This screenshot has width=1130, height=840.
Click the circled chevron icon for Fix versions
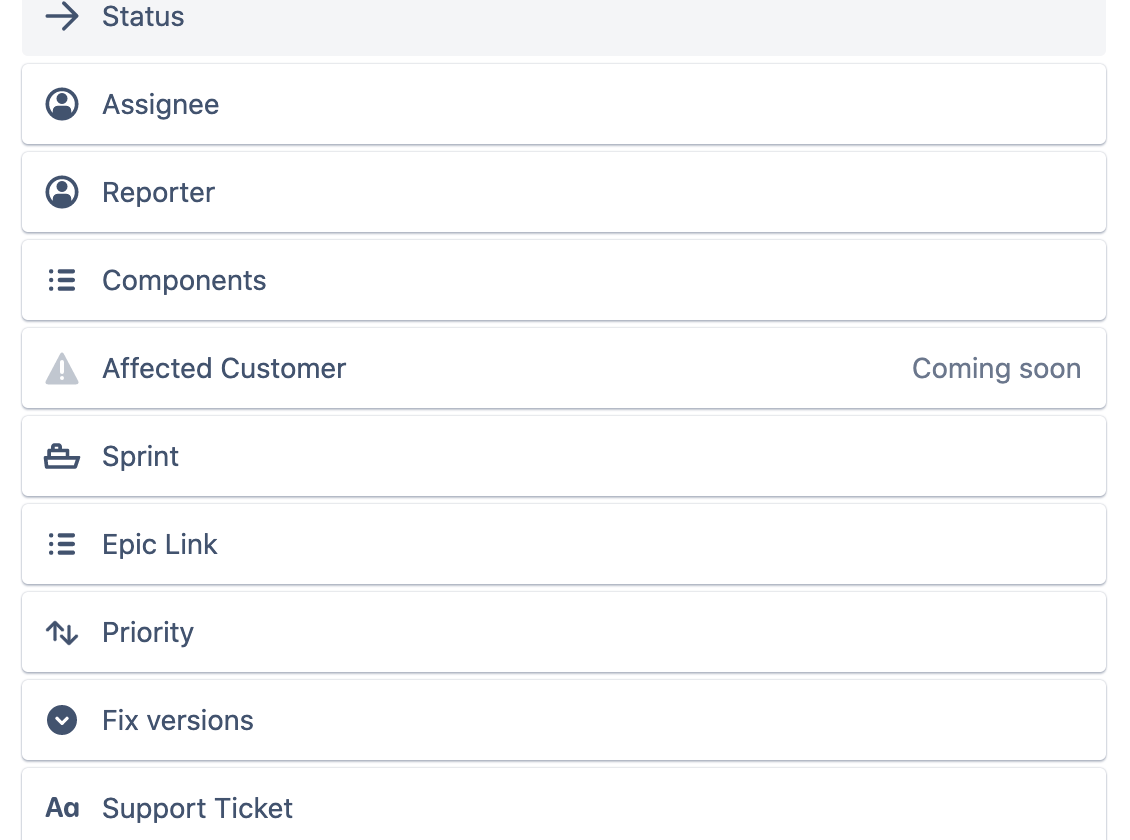tap(62, 721)
